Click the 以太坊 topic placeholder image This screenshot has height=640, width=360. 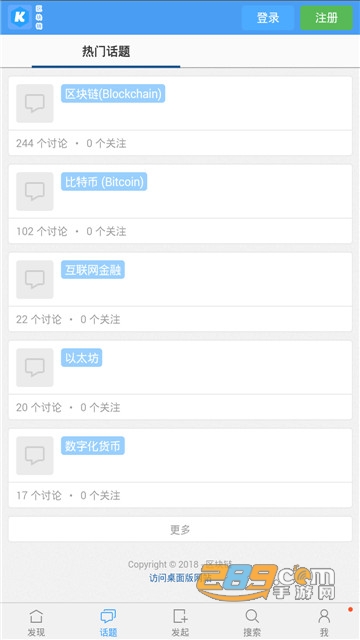click(35, 367)
